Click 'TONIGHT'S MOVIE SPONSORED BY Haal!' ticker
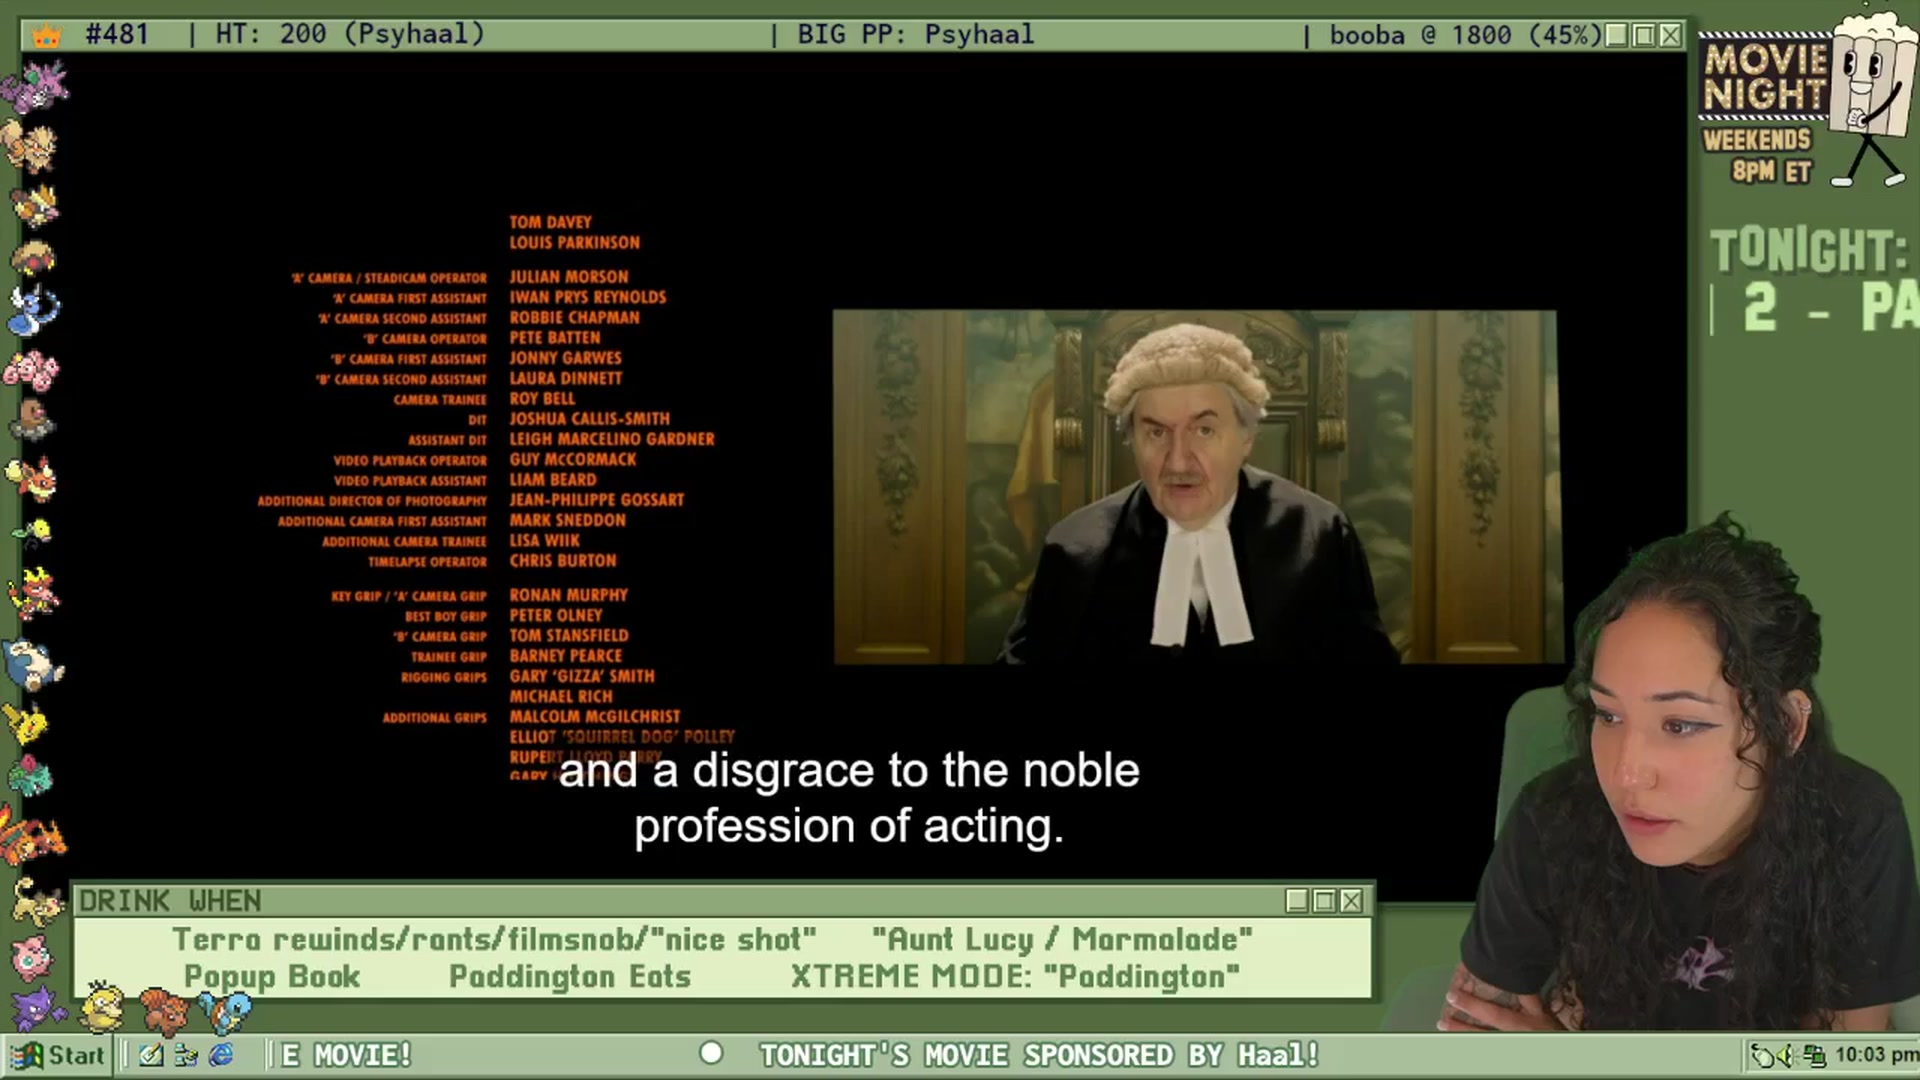Image resolution: width=1920 pixels, height=1080 pixels. pos(1040,1055)
